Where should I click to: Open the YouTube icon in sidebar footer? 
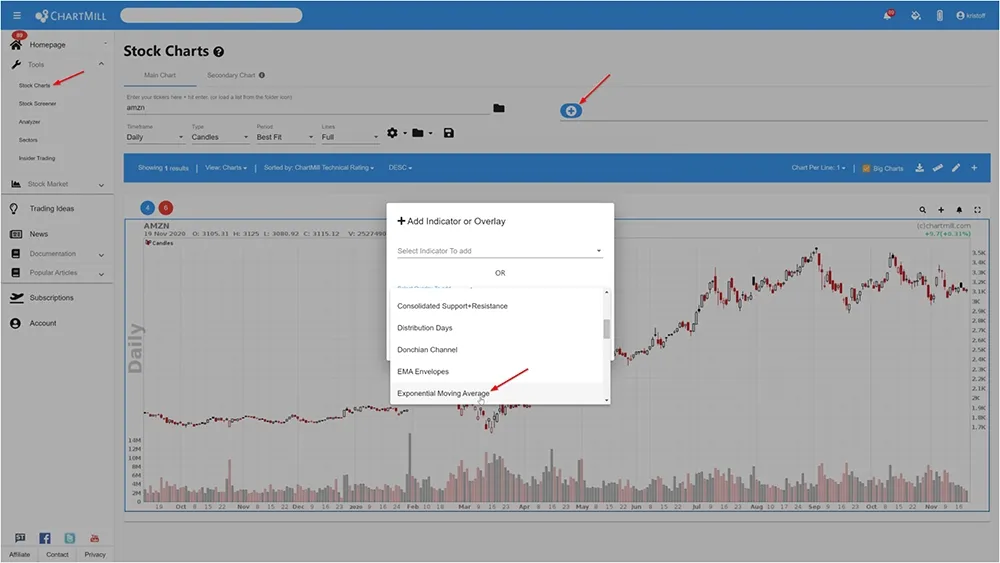point(94,538)
